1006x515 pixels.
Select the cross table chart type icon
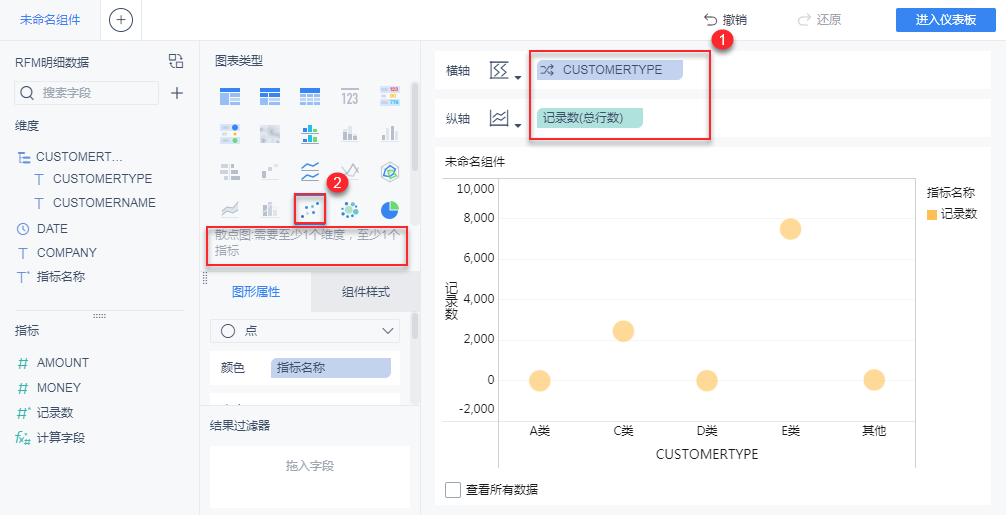pyautogui.click(x=269, y=96)
